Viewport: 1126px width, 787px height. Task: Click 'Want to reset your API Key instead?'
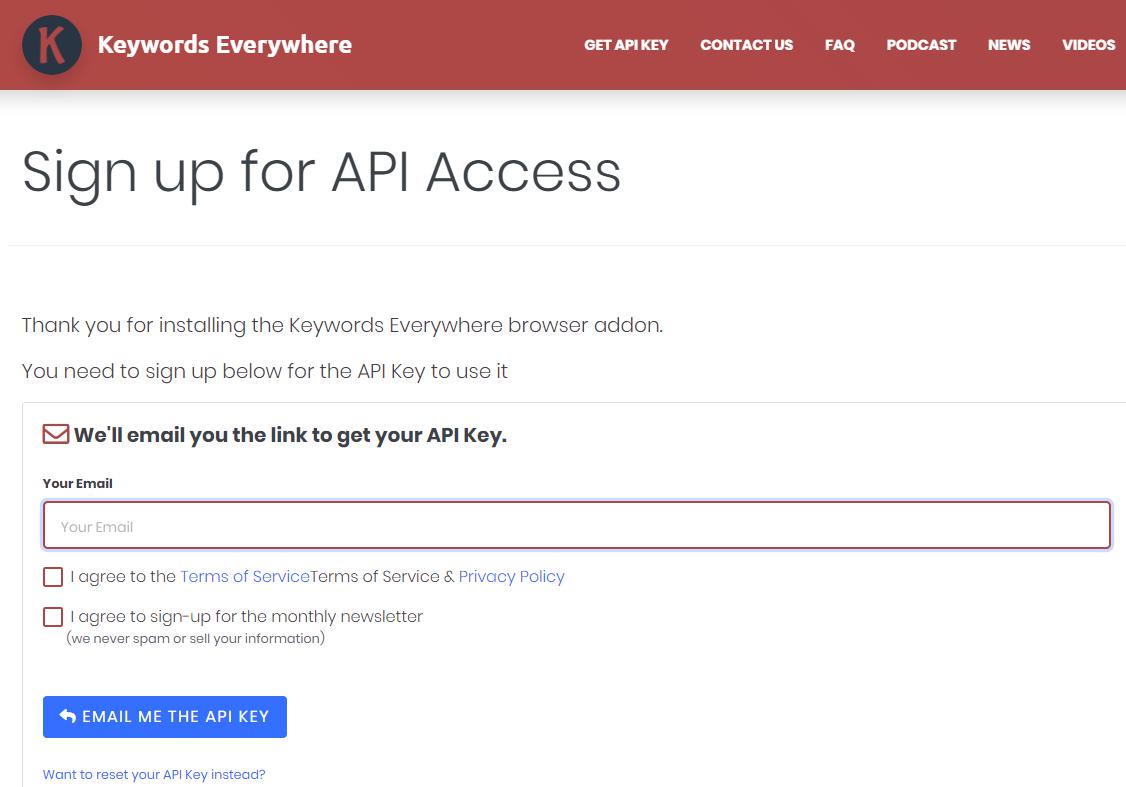[x=154, y=774]
